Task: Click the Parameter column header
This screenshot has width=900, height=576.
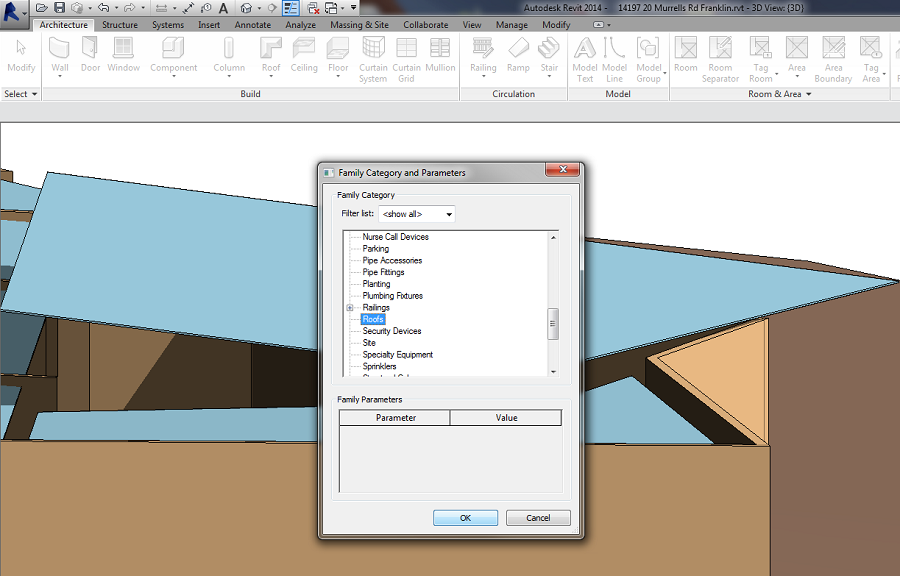Action: pos(395,418)
